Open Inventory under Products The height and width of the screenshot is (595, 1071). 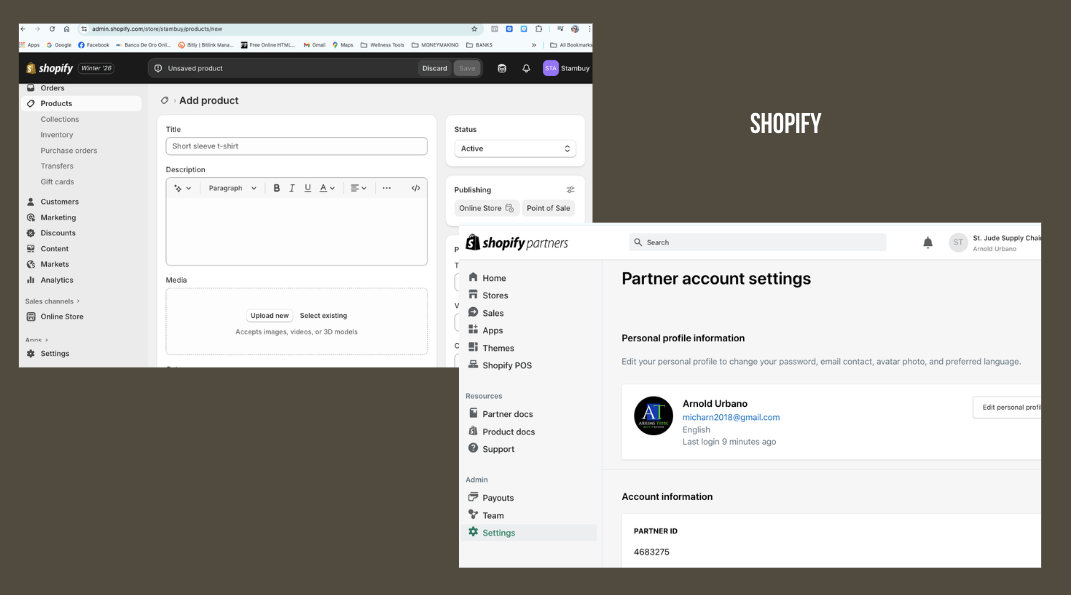pos(57,135)
